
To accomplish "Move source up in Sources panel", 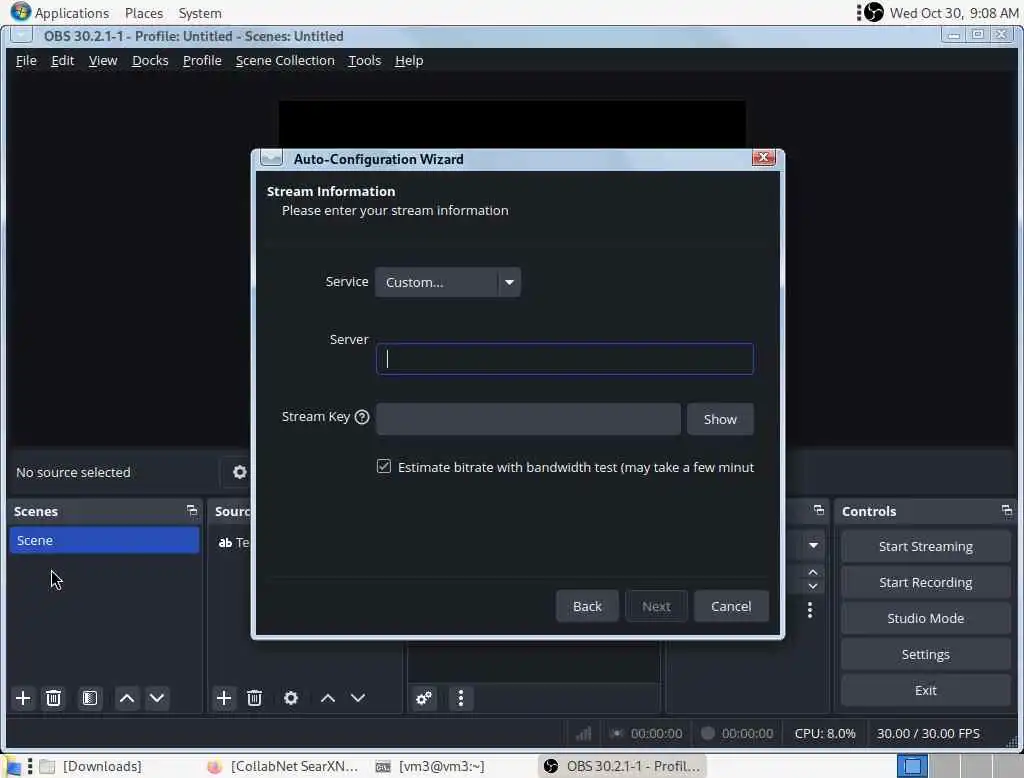I will [x=328, y=698].
